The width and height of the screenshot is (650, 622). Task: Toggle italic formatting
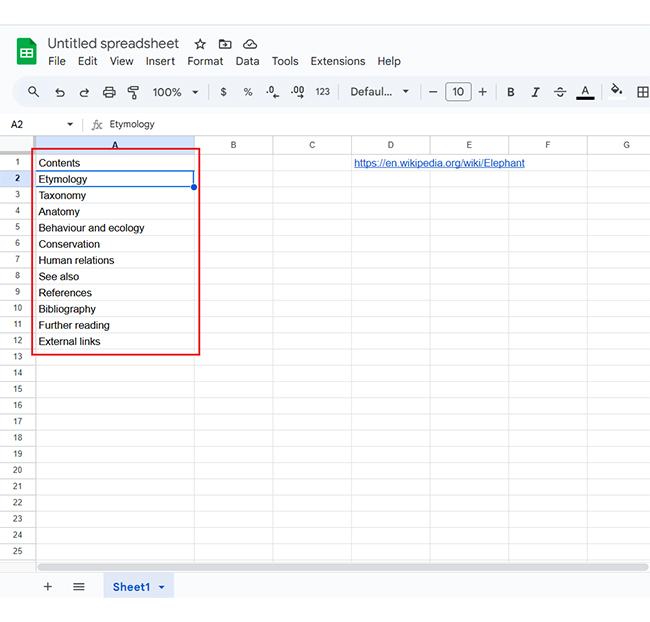pyautogui.click(x=535, y=92)
